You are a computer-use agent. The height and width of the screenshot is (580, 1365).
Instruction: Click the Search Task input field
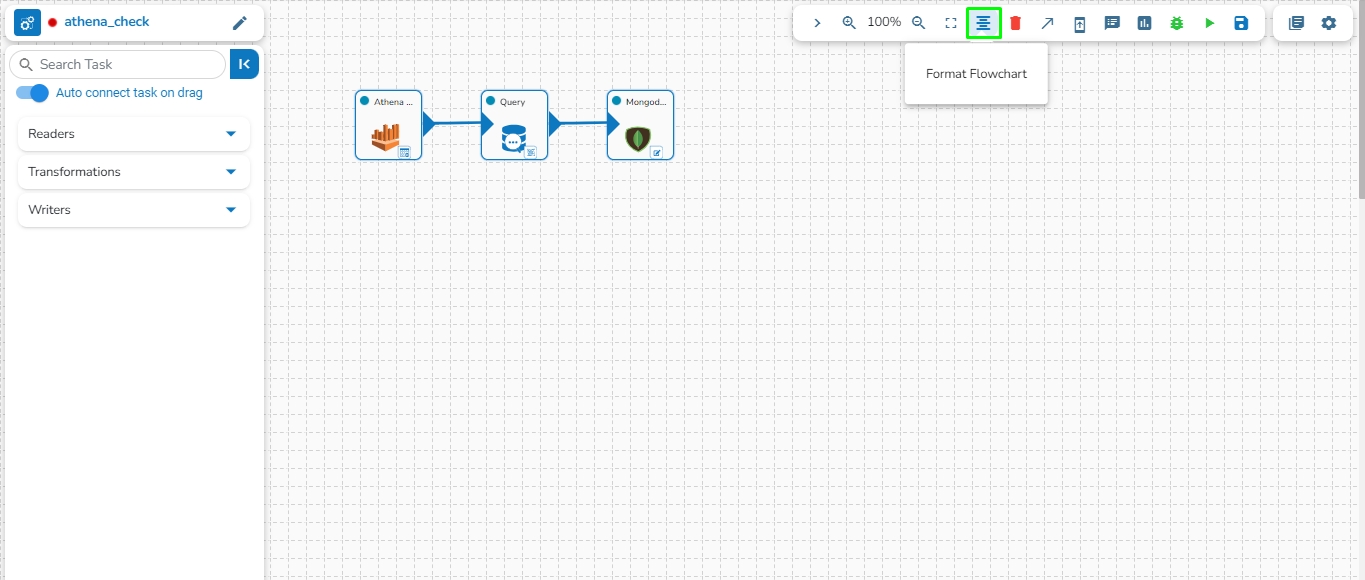point(117,64)
